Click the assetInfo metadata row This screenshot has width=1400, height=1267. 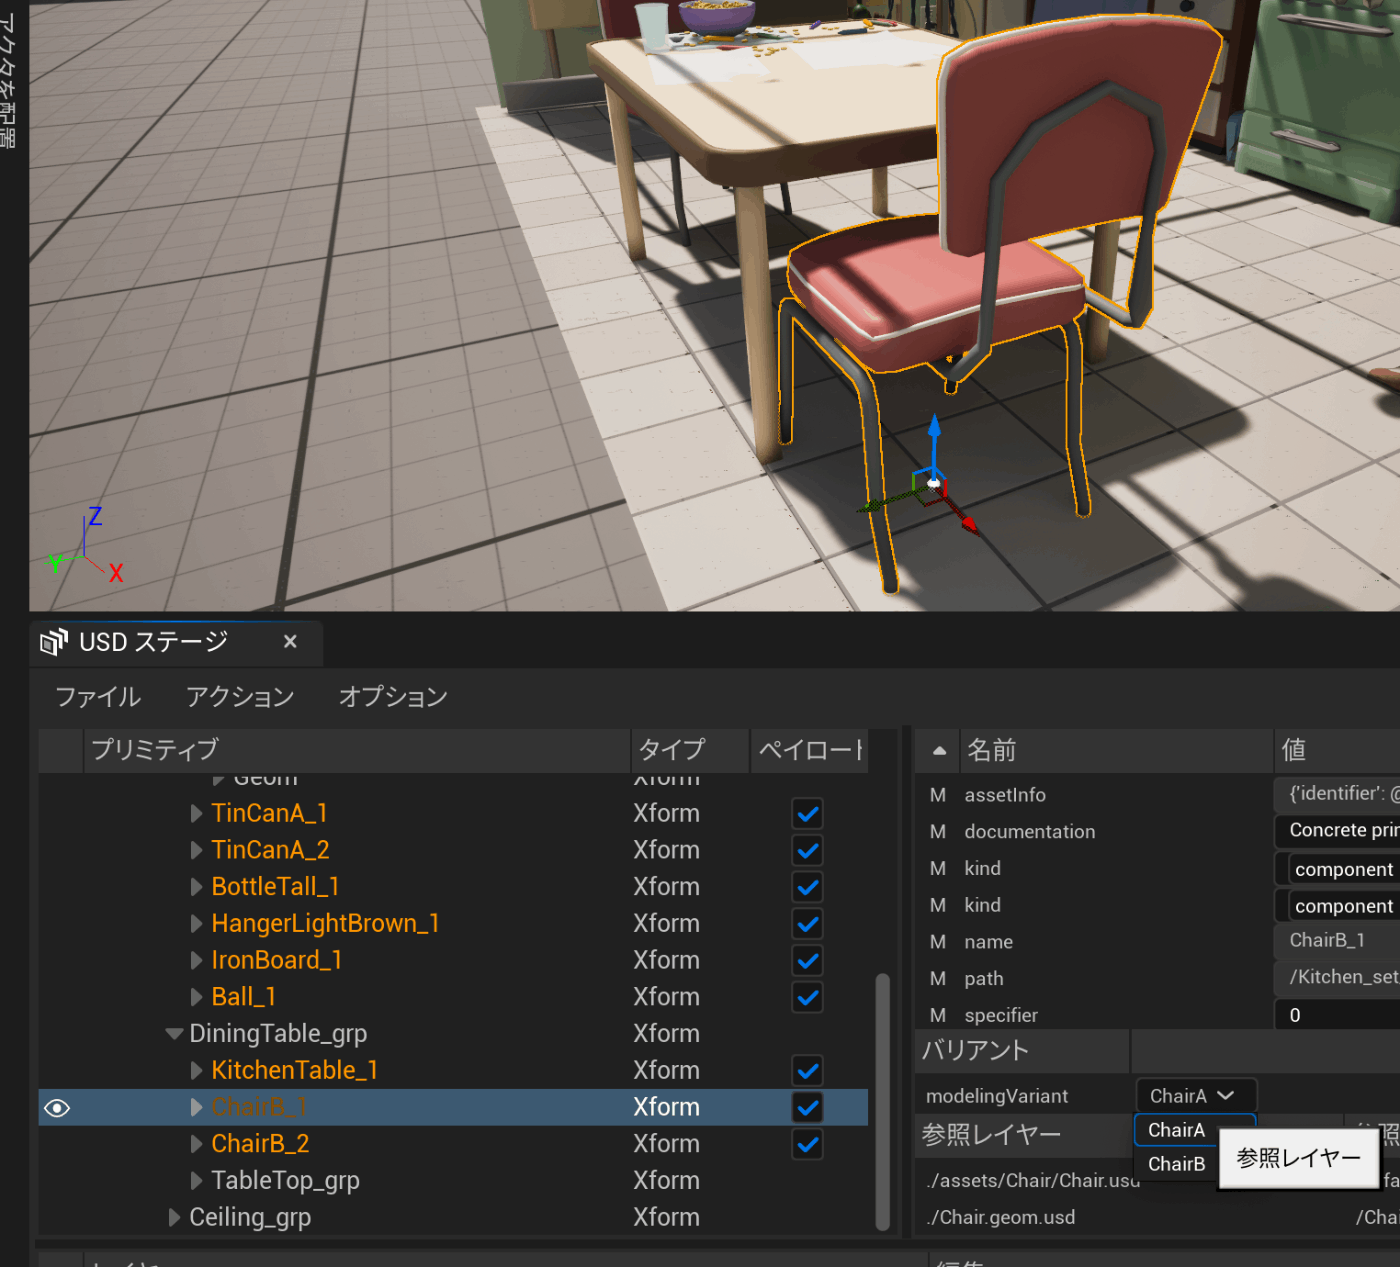(x=1158, y=795)
